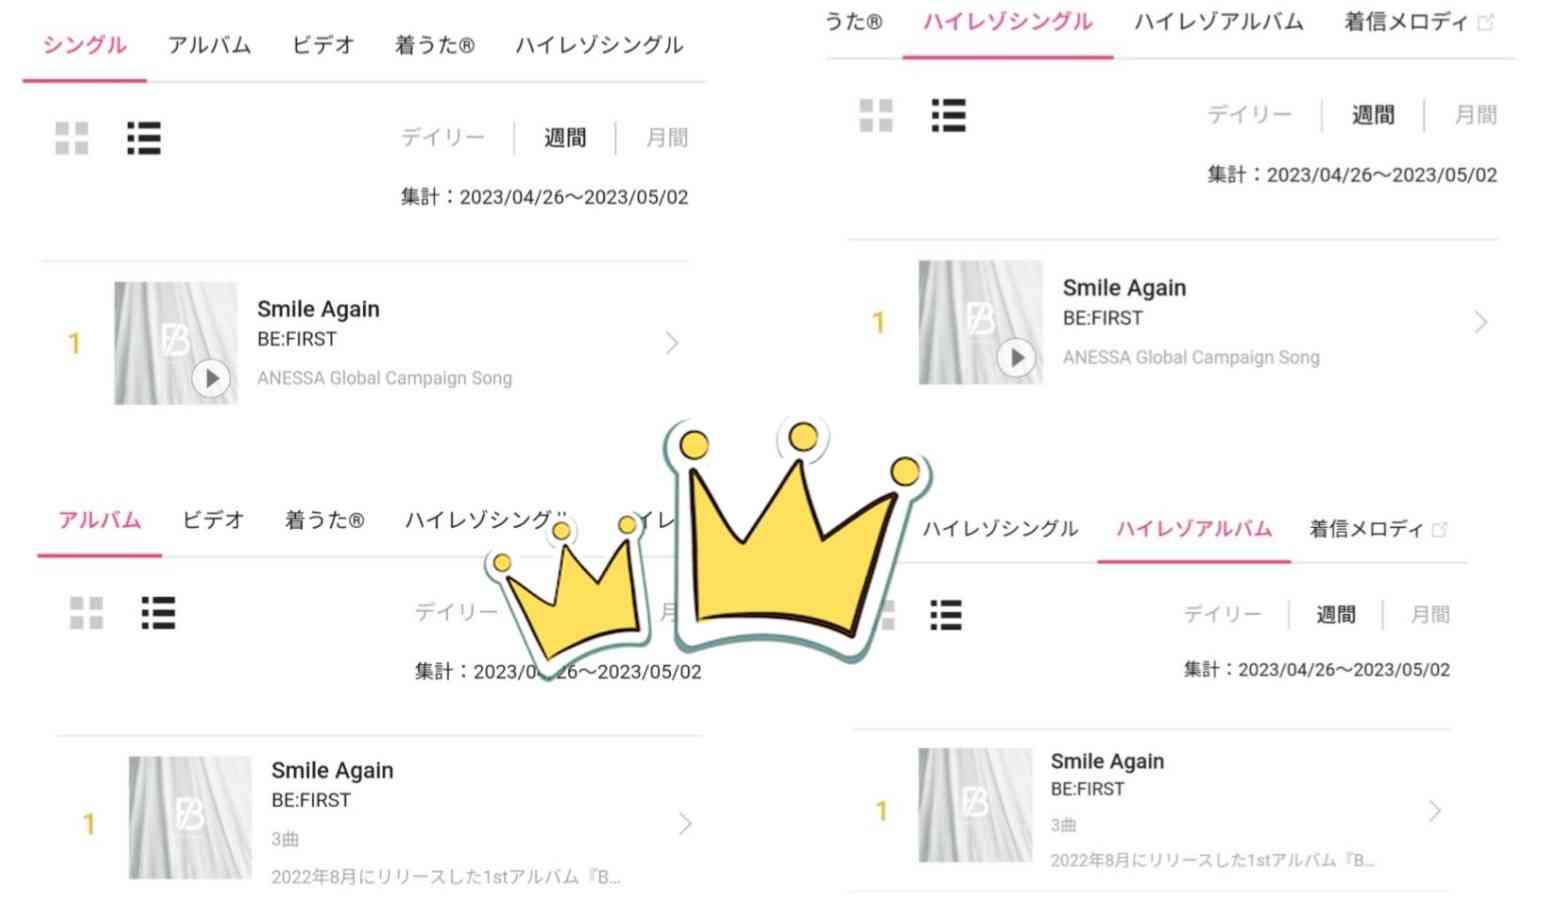
Task: Choose 週間 period in bottom-right panel
Action: point(1335,614)
